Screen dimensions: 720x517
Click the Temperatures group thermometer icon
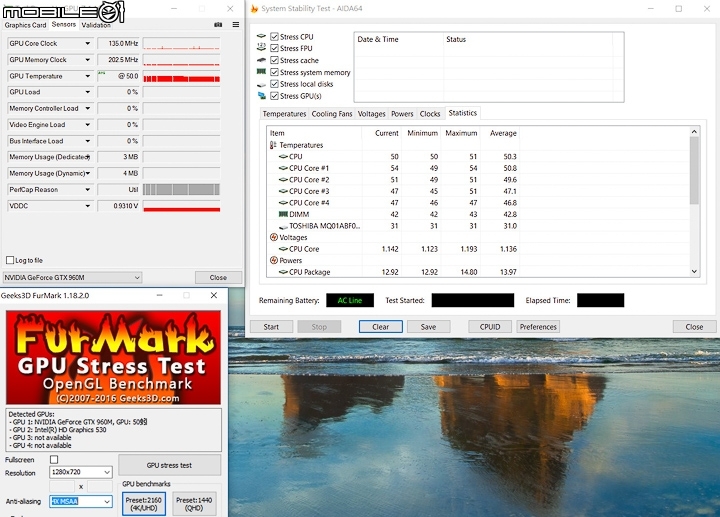pos(273,145)
